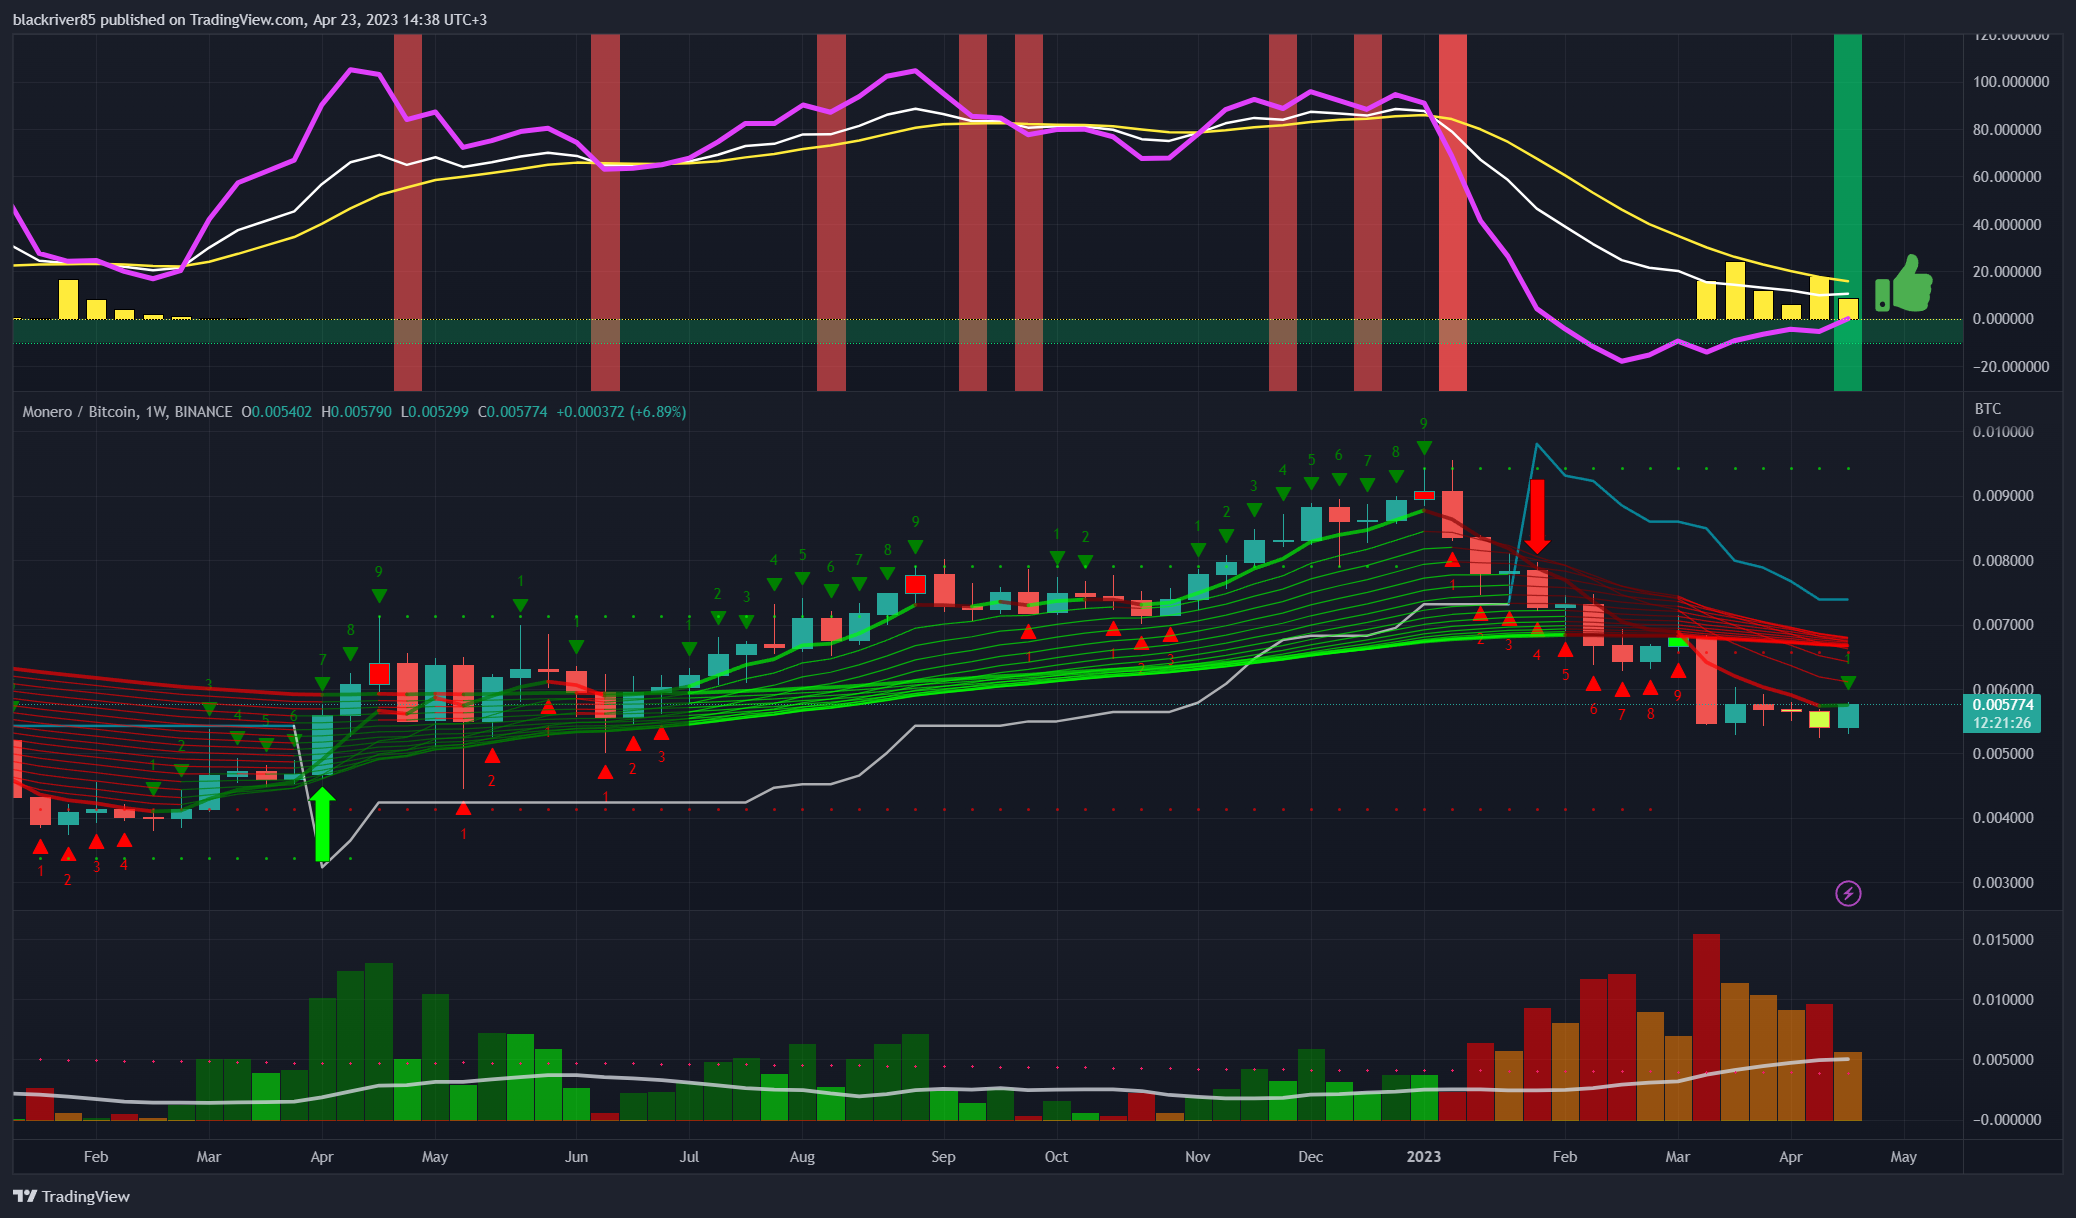
Task: Click the bar countdown 12:21:26
Action: (x=2002, y=723)
